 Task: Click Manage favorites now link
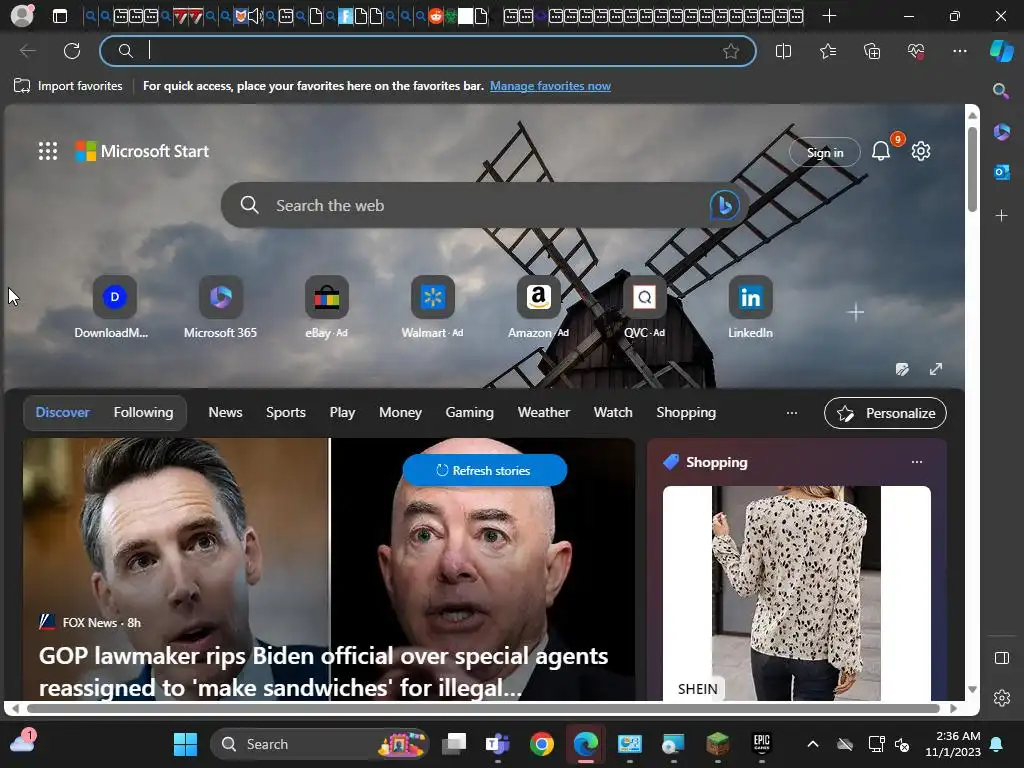click(551, 86)
